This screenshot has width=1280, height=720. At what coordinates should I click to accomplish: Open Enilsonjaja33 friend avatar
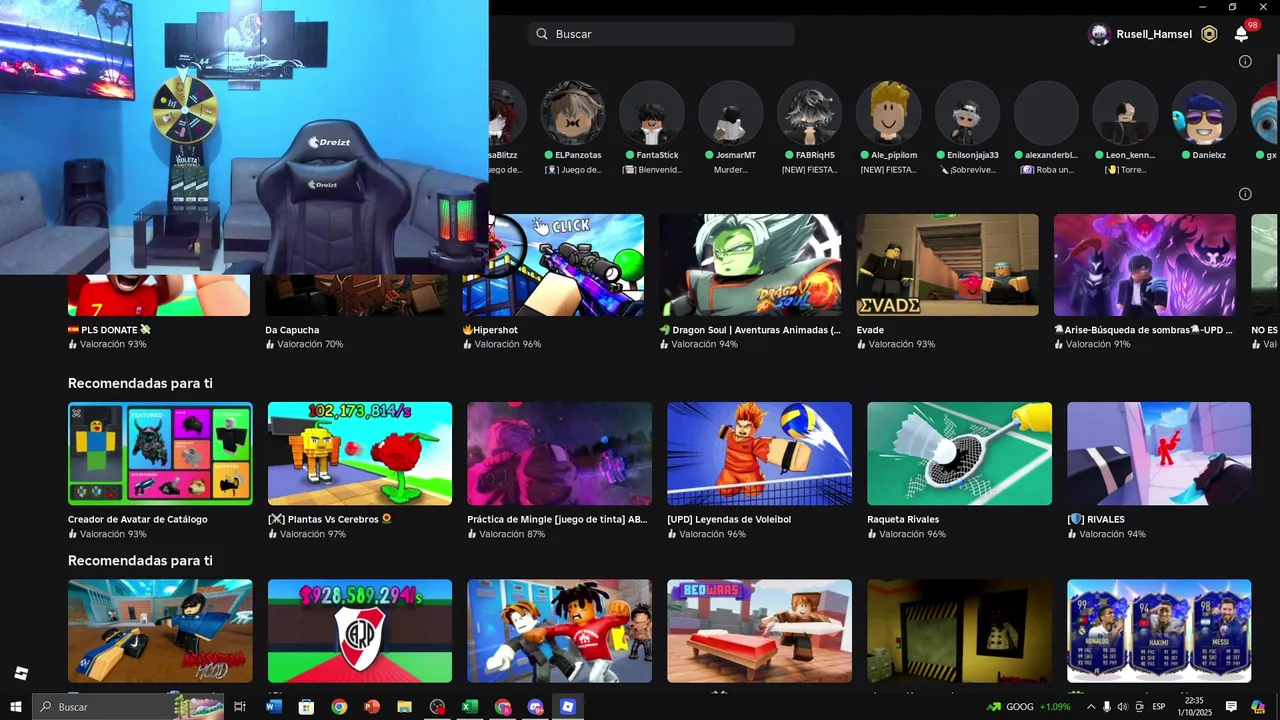click(x=968, y=113)
